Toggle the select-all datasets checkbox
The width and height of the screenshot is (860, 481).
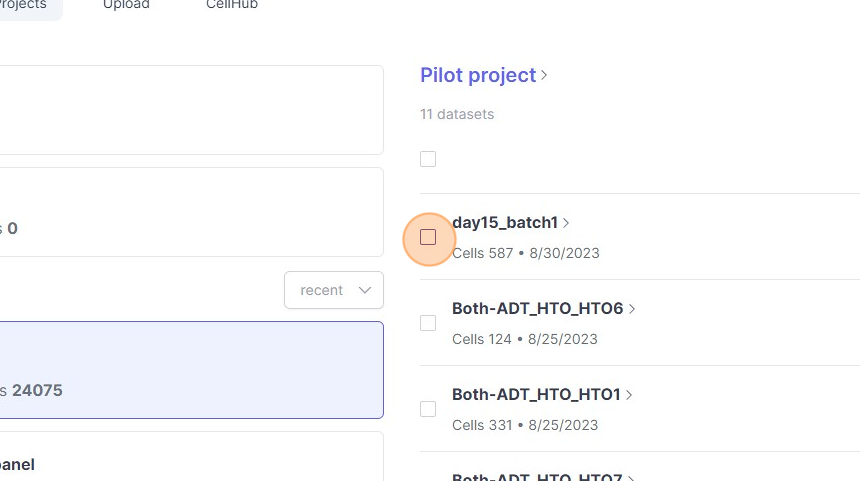click(428, 159)
